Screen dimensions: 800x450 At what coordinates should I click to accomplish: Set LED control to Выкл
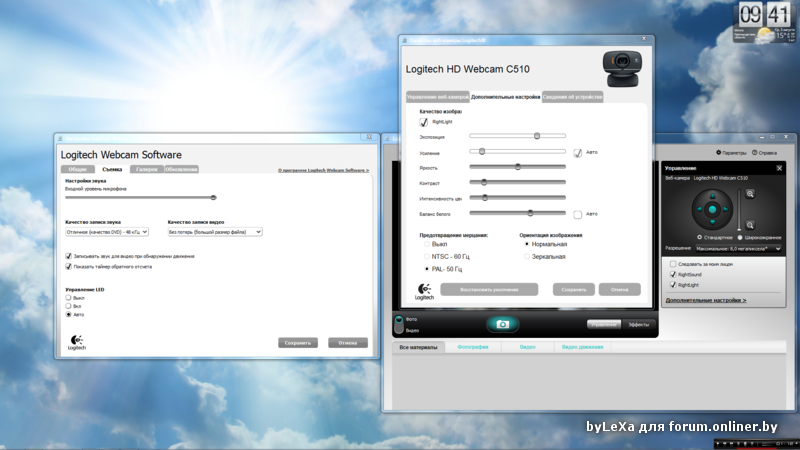click(68, 297)
